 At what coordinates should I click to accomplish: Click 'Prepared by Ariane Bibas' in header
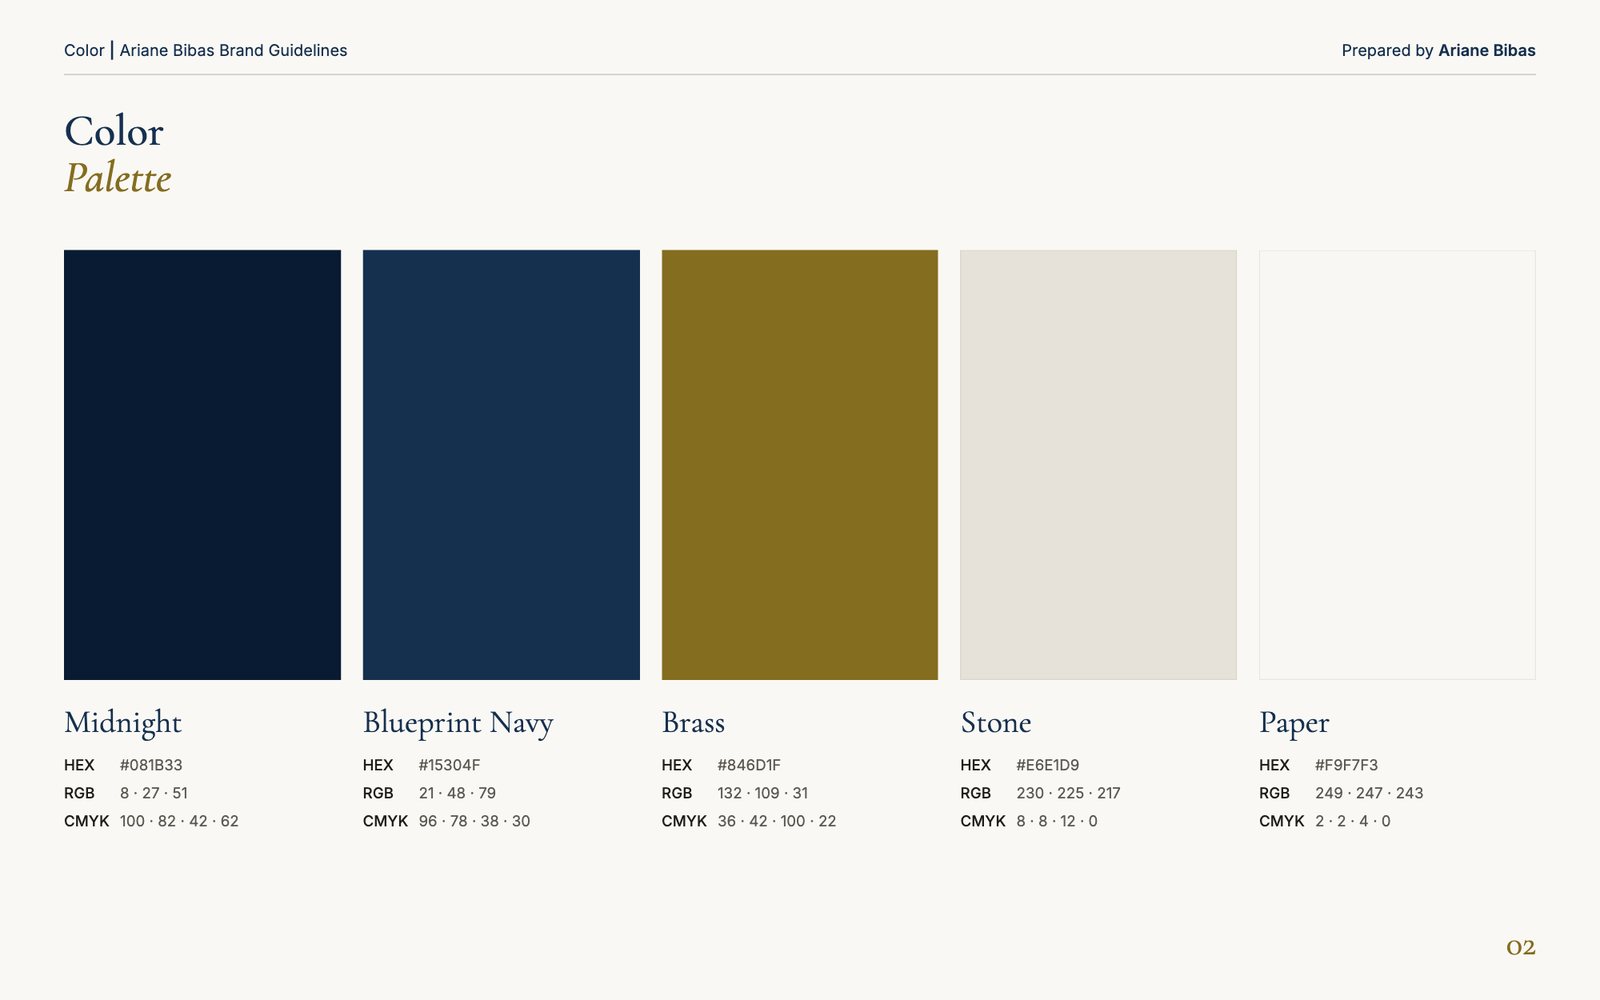1438,50
